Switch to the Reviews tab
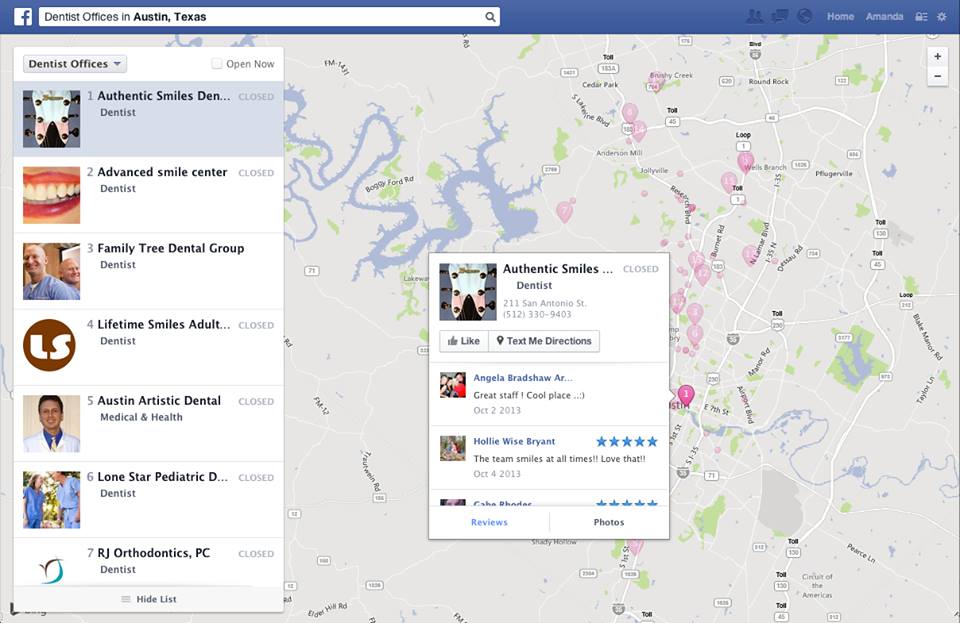The image size is (960, 623). 489,522
